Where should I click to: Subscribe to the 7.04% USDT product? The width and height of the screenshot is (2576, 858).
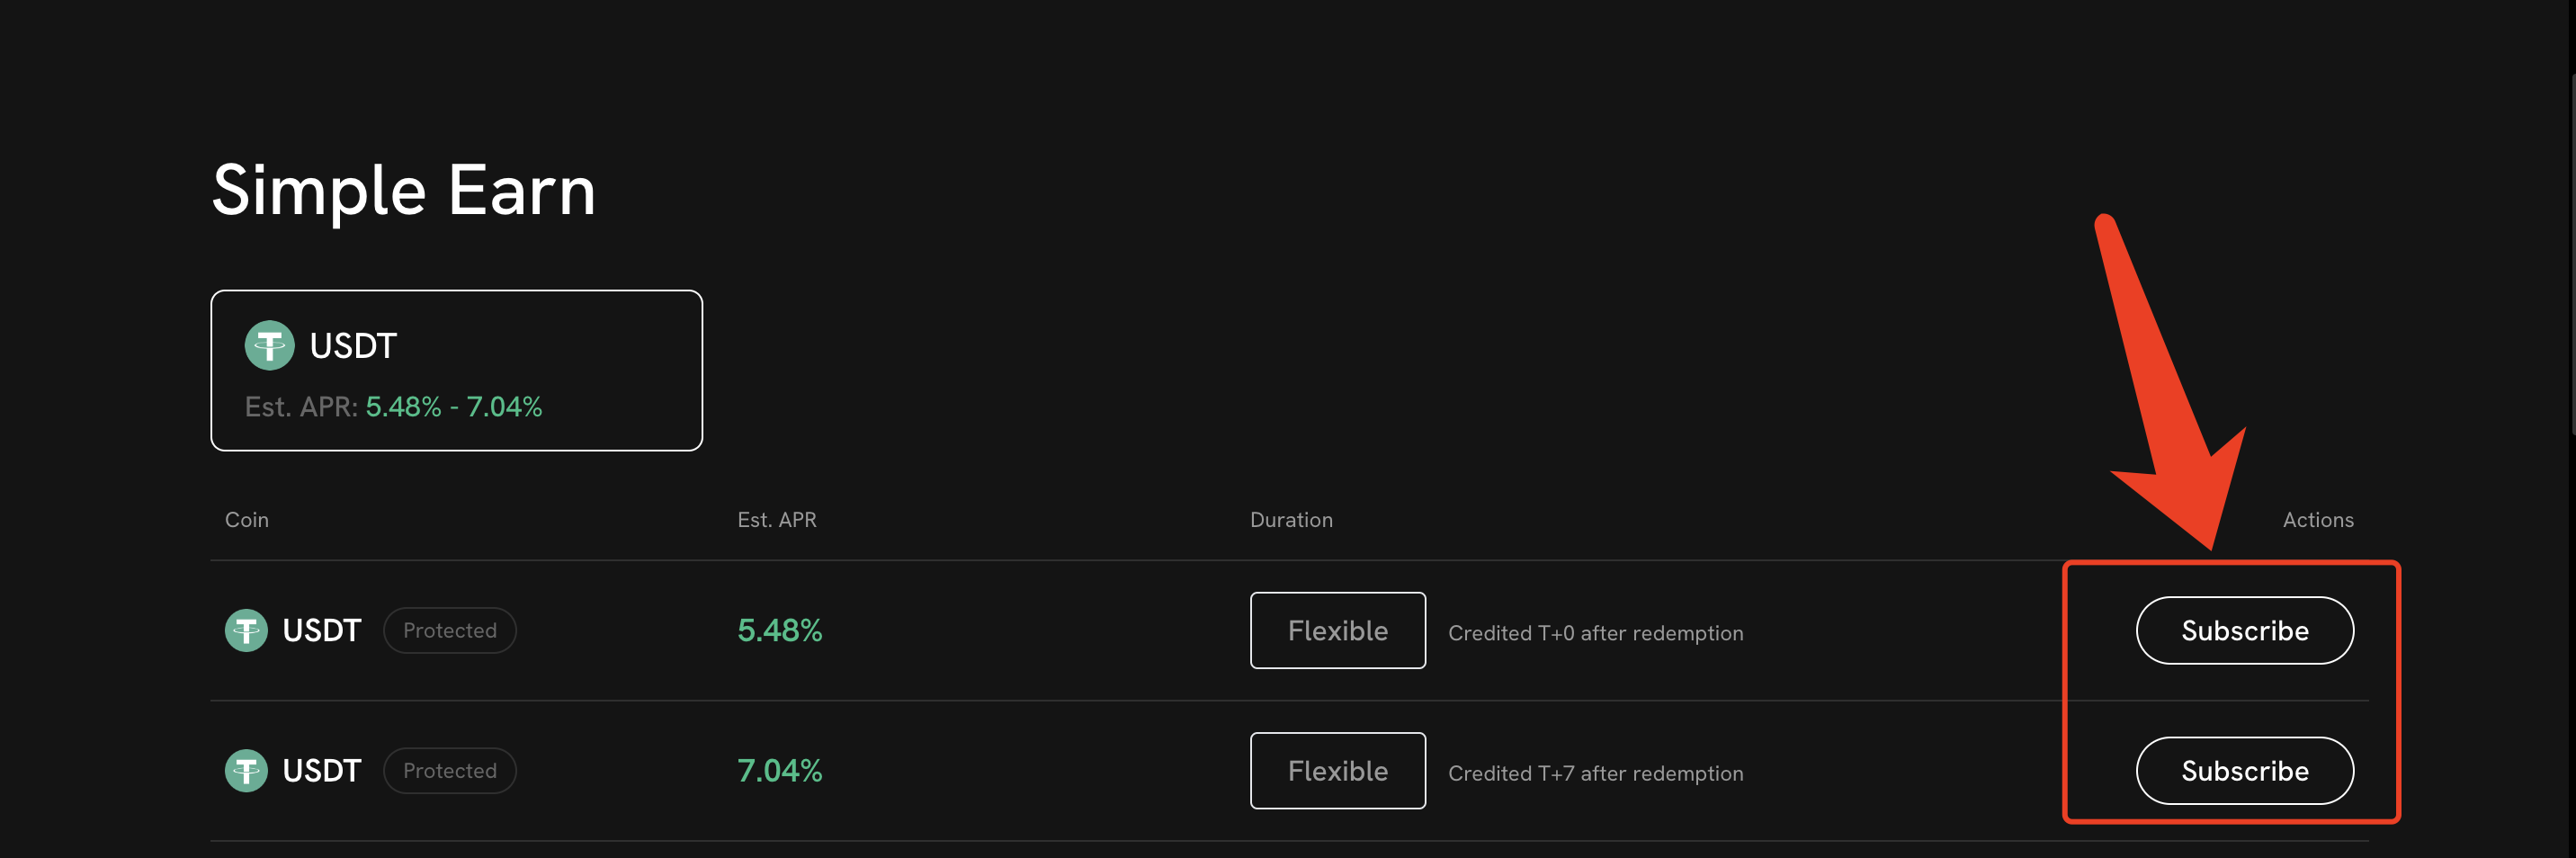tap(2244, 771)
